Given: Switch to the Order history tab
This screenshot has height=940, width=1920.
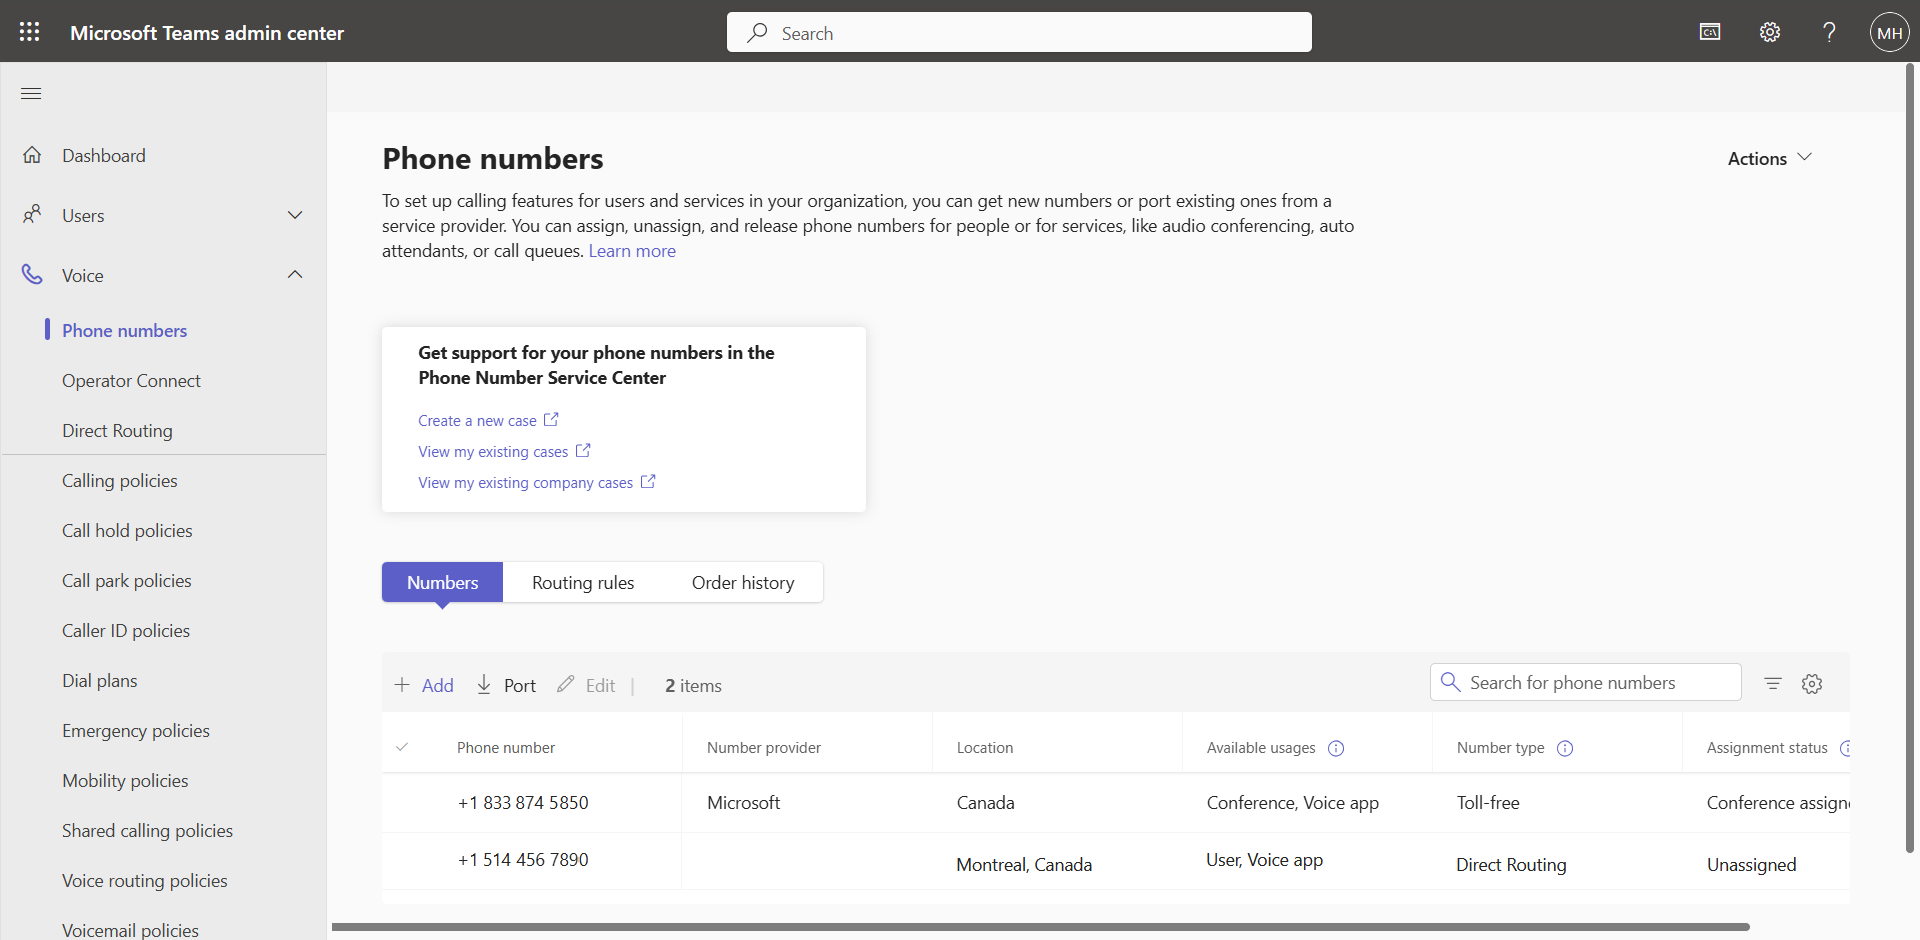Looking at the screenshot, I should [x=743, y=582].
